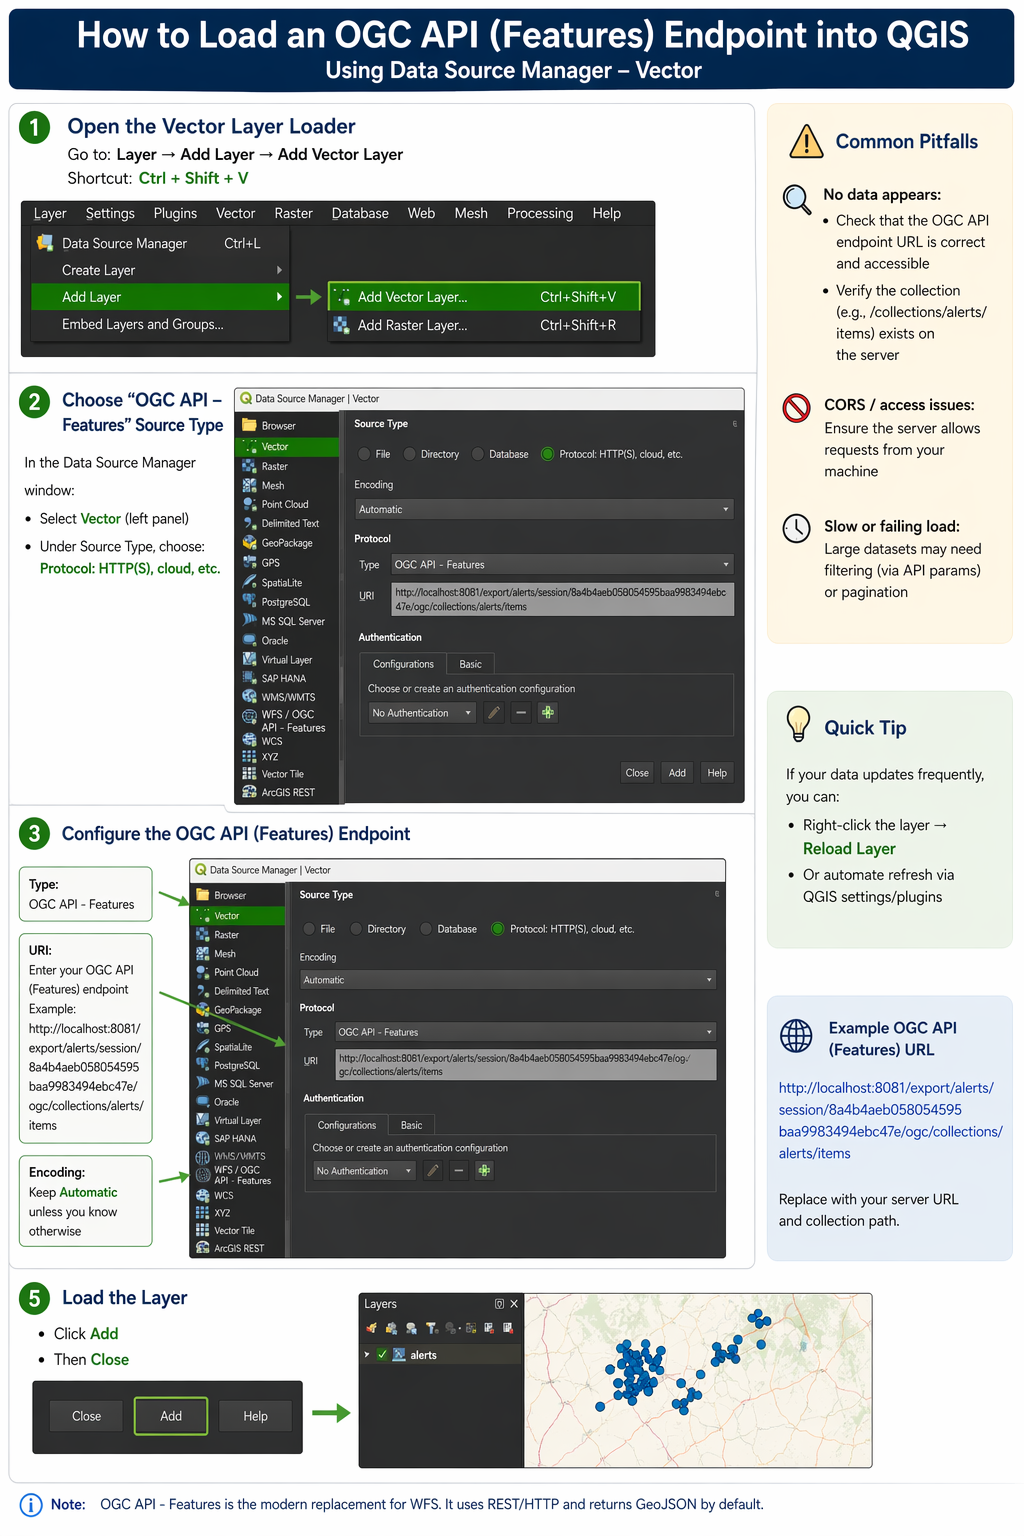The image size is (1024, 1536).
Task: Select Delimited Text icon in step 2 dialog
Action: point(250,523)
